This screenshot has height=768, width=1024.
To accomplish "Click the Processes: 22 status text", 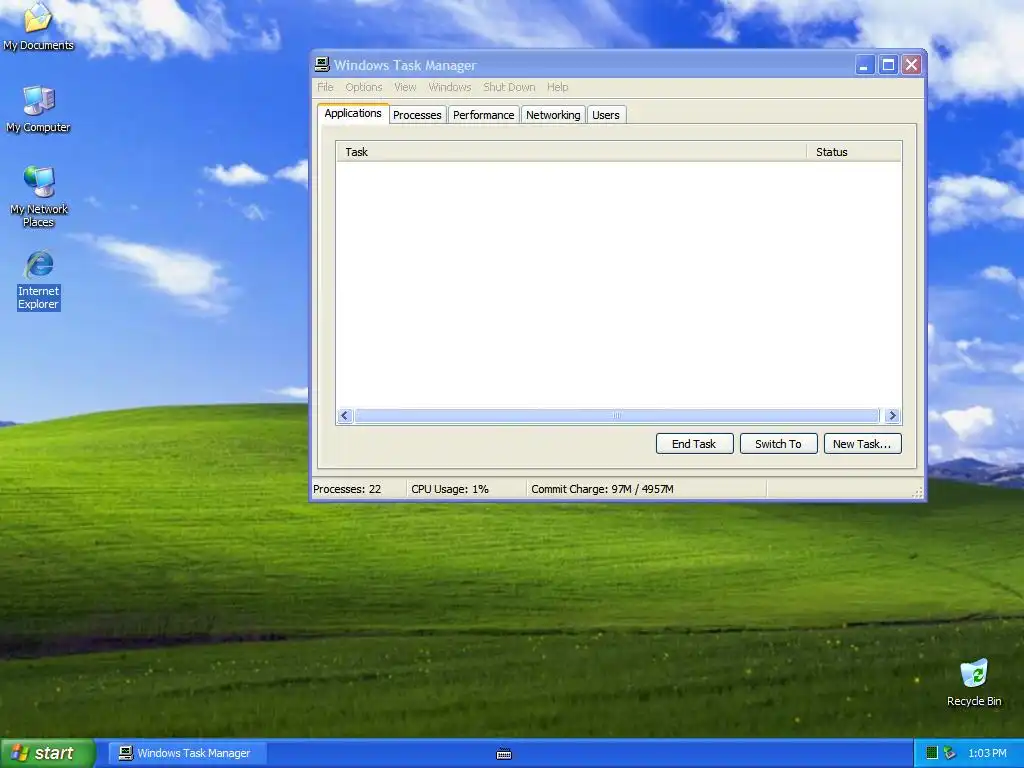I will point(347,488).
